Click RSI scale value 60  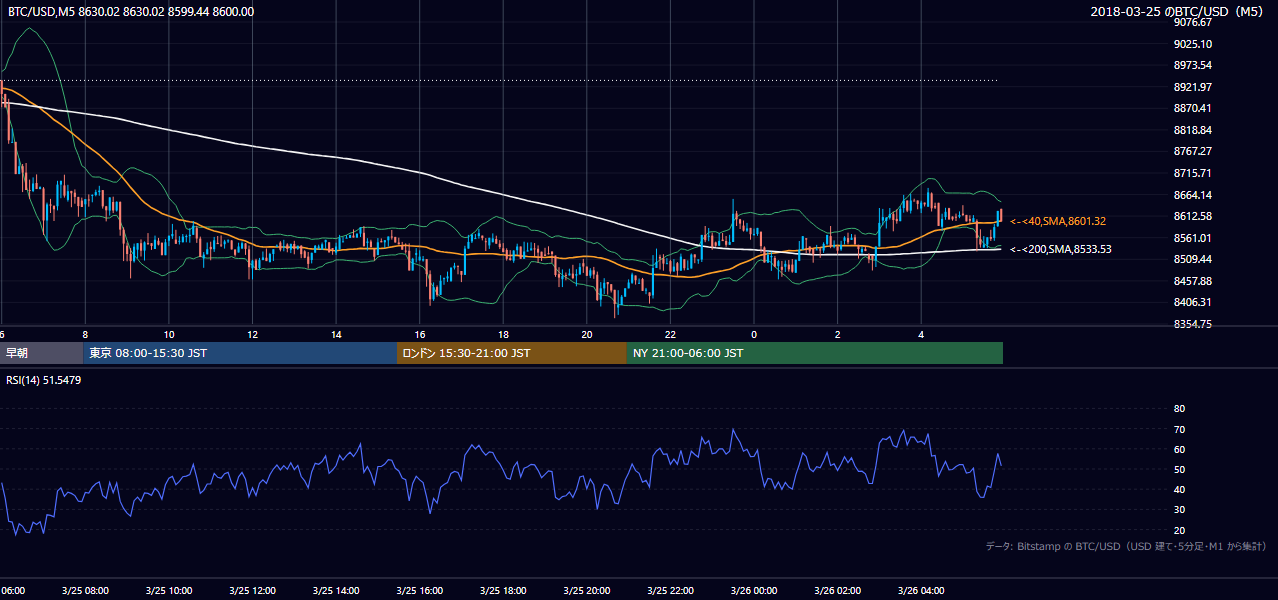[x=1179, y=449]
